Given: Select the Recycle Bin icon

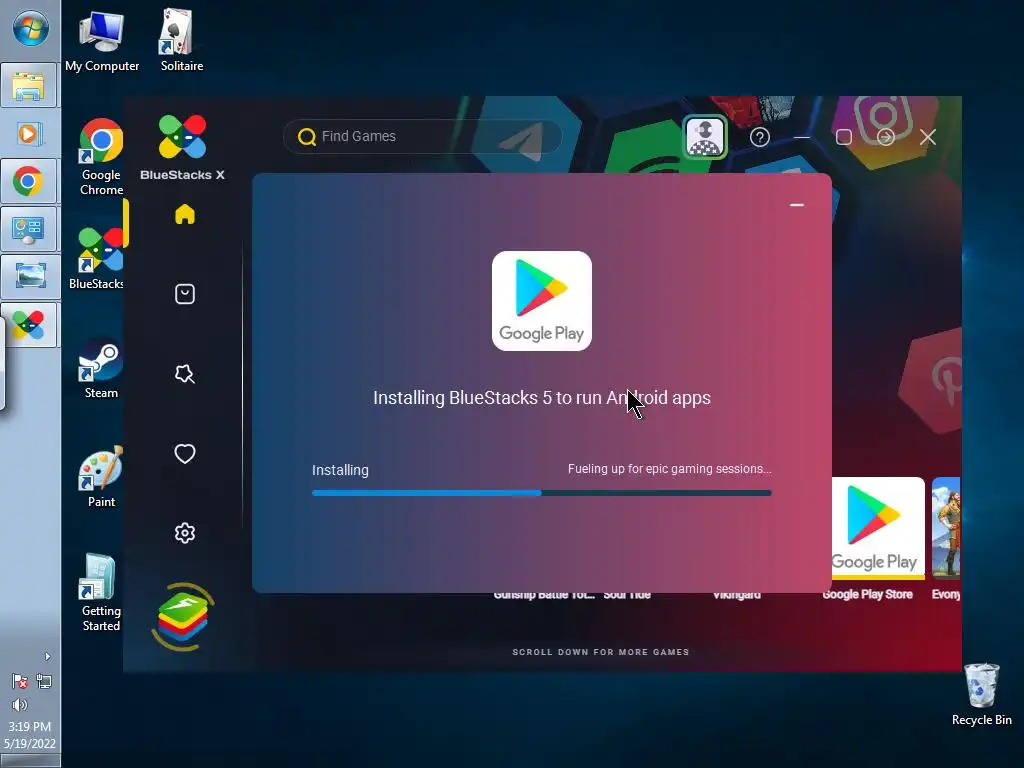Looking at the screenshot, I should [982, 695].
